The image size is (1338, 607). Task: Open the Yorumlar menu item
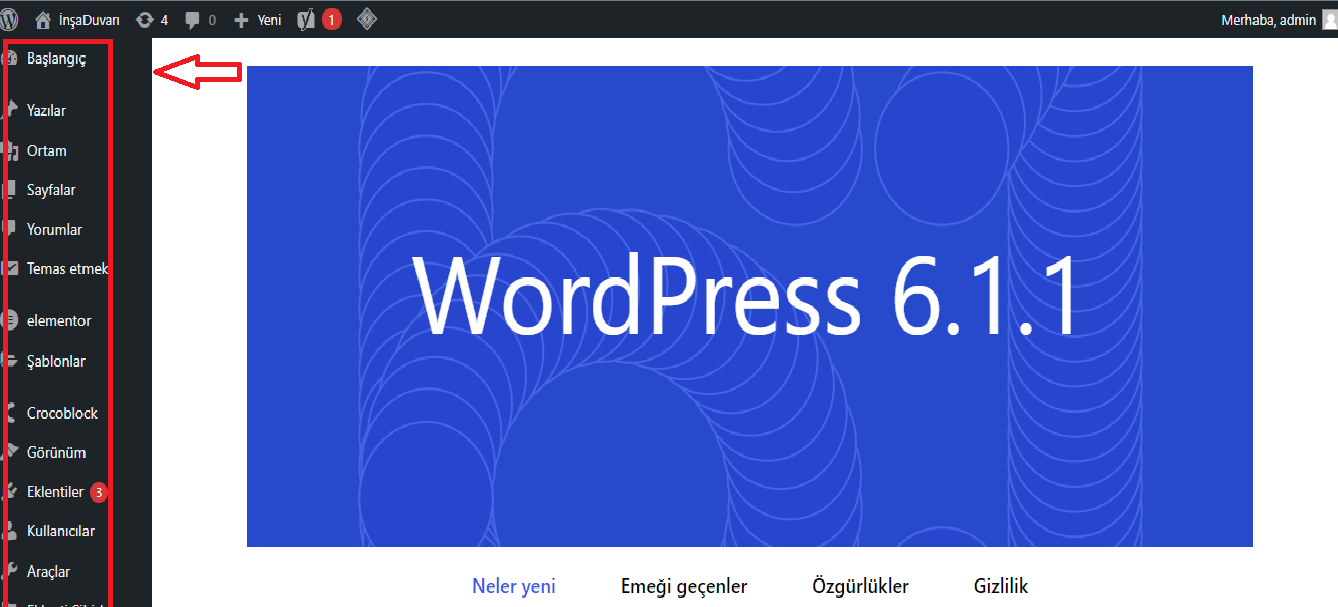(55, 230)
